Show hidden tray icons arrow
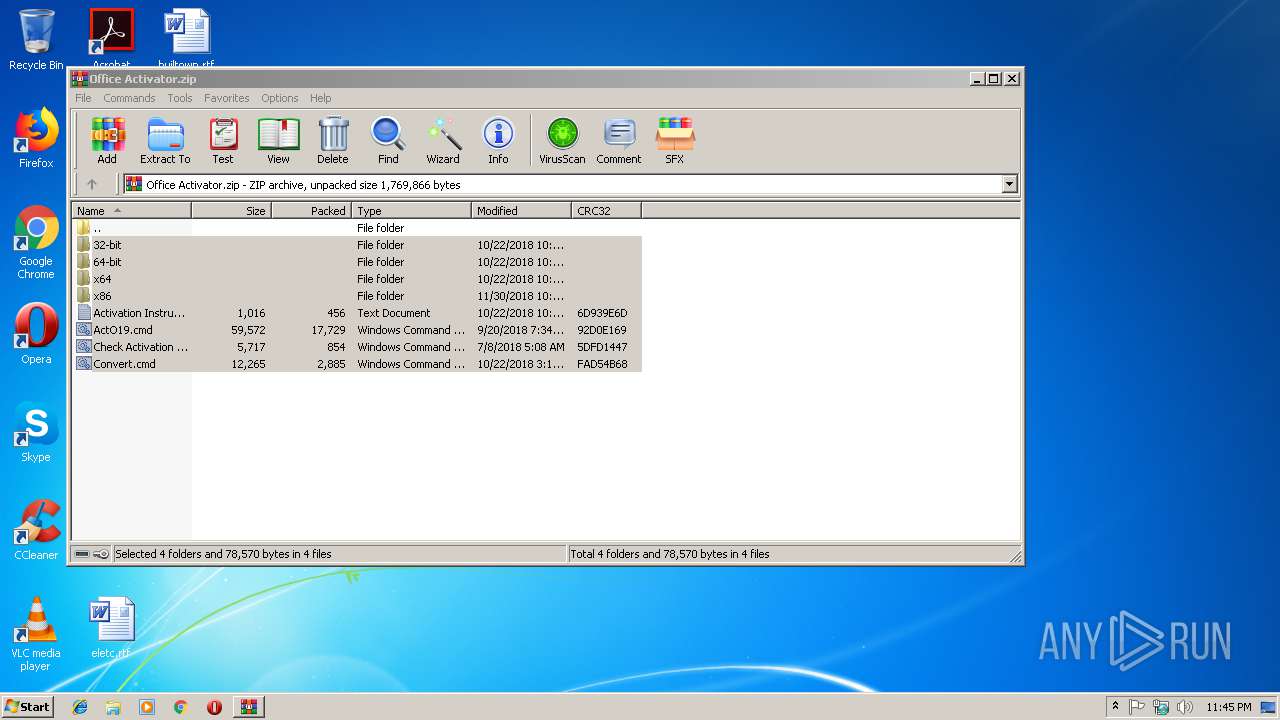 [1115, 707]
